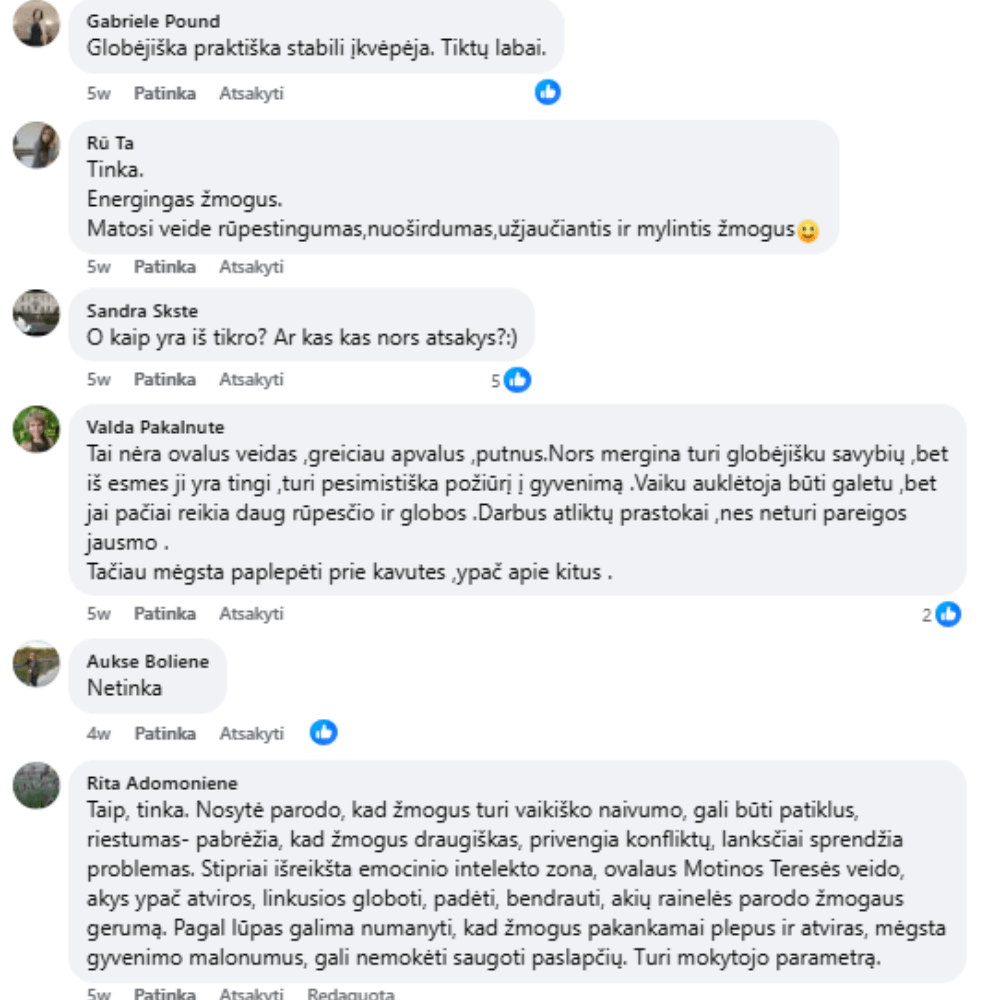Click like reaction icon on Gabriele Pound's comment

(x=547, y=92)
